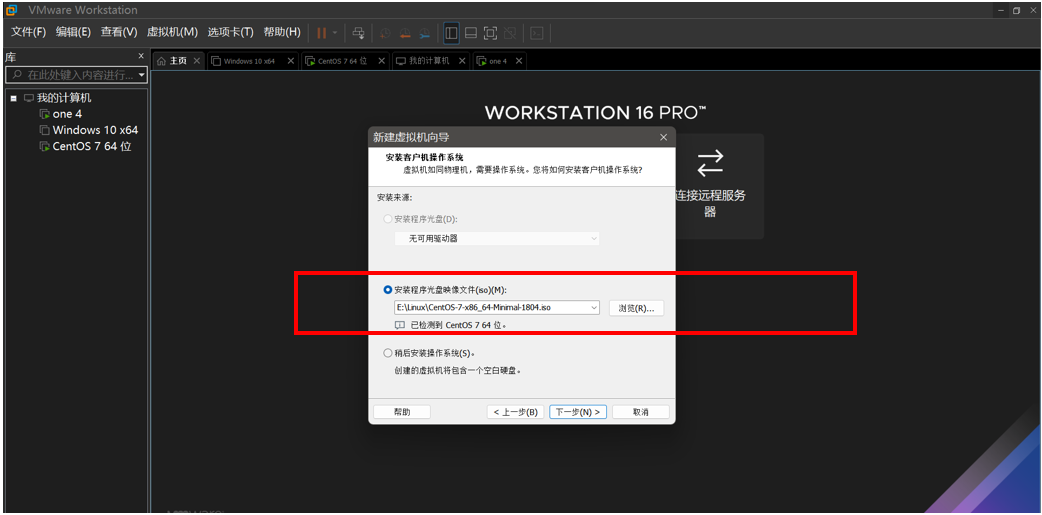The image size is (1042, 515).
Task: Click the < 上一步(B) button
Action: (x=516, y=412)
